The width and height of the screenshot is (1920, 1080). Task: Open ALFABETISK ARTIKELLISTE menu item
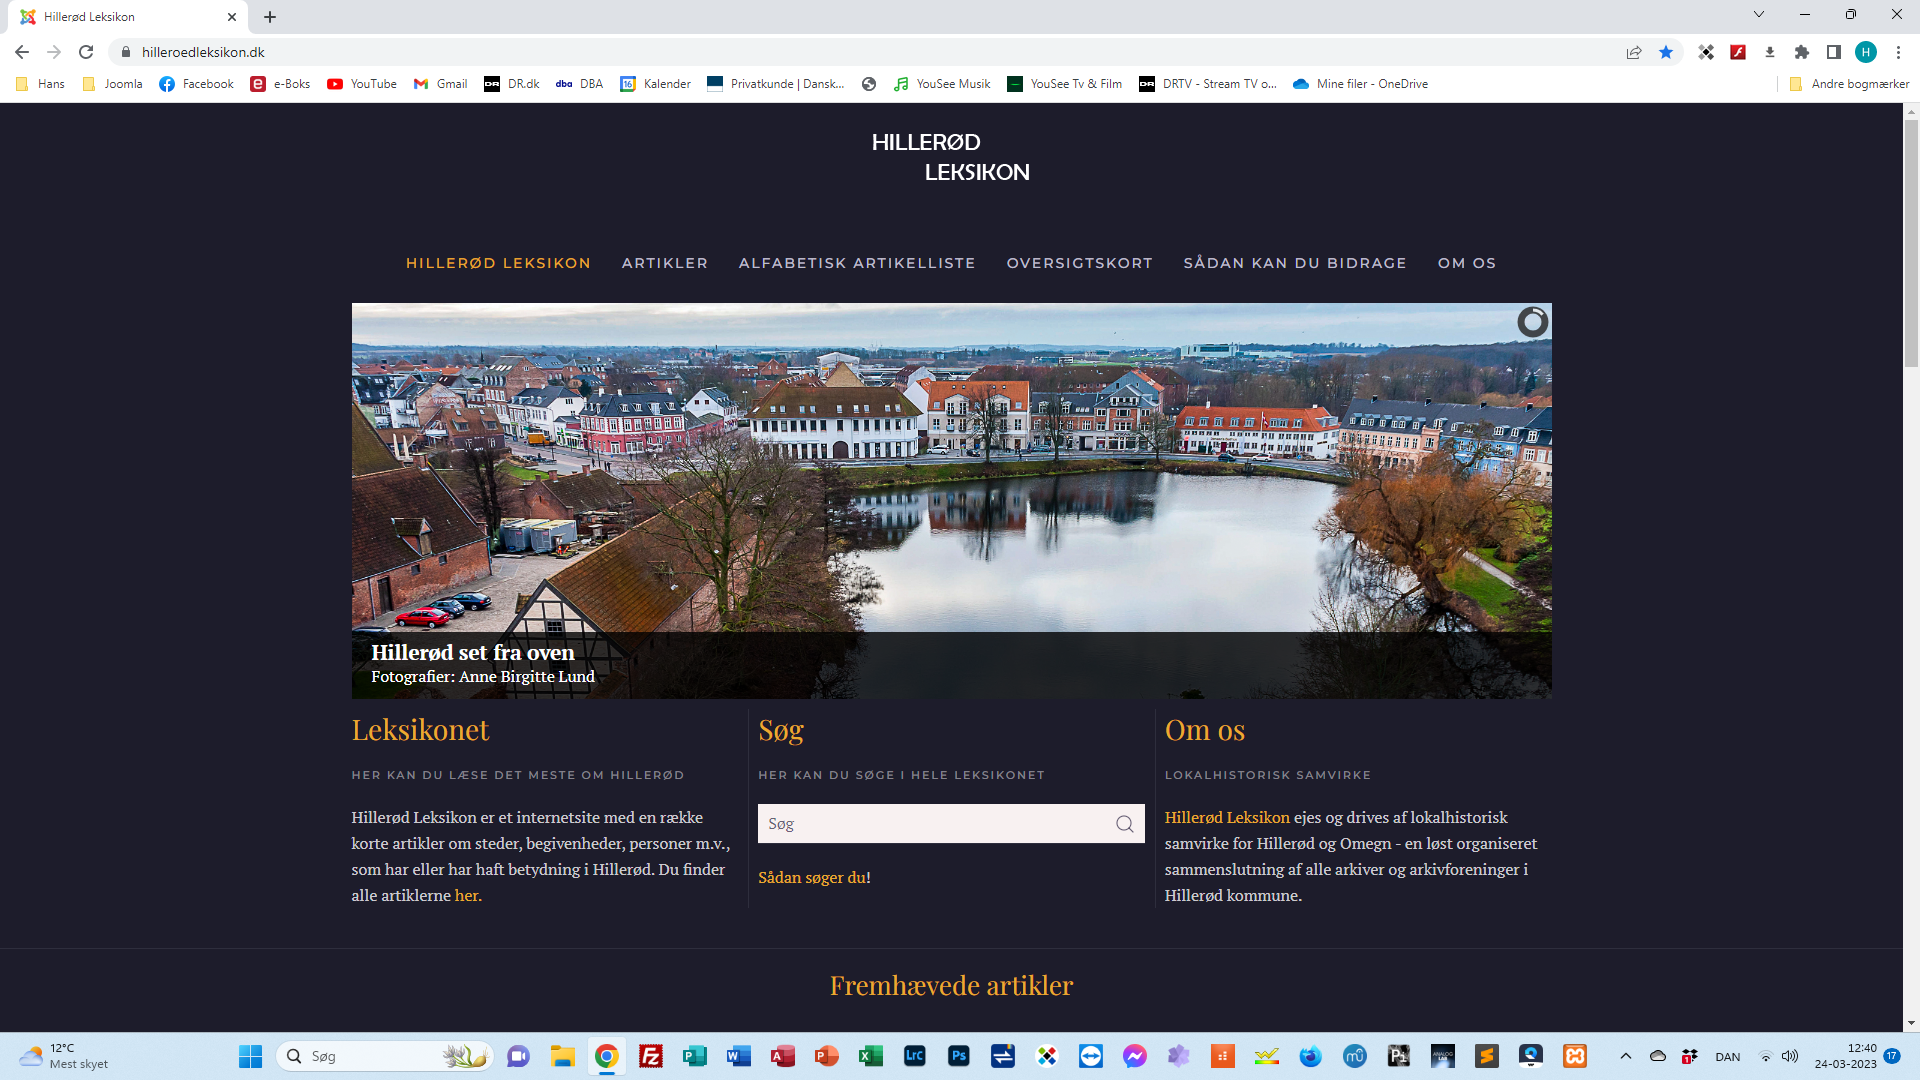(857, 263)
